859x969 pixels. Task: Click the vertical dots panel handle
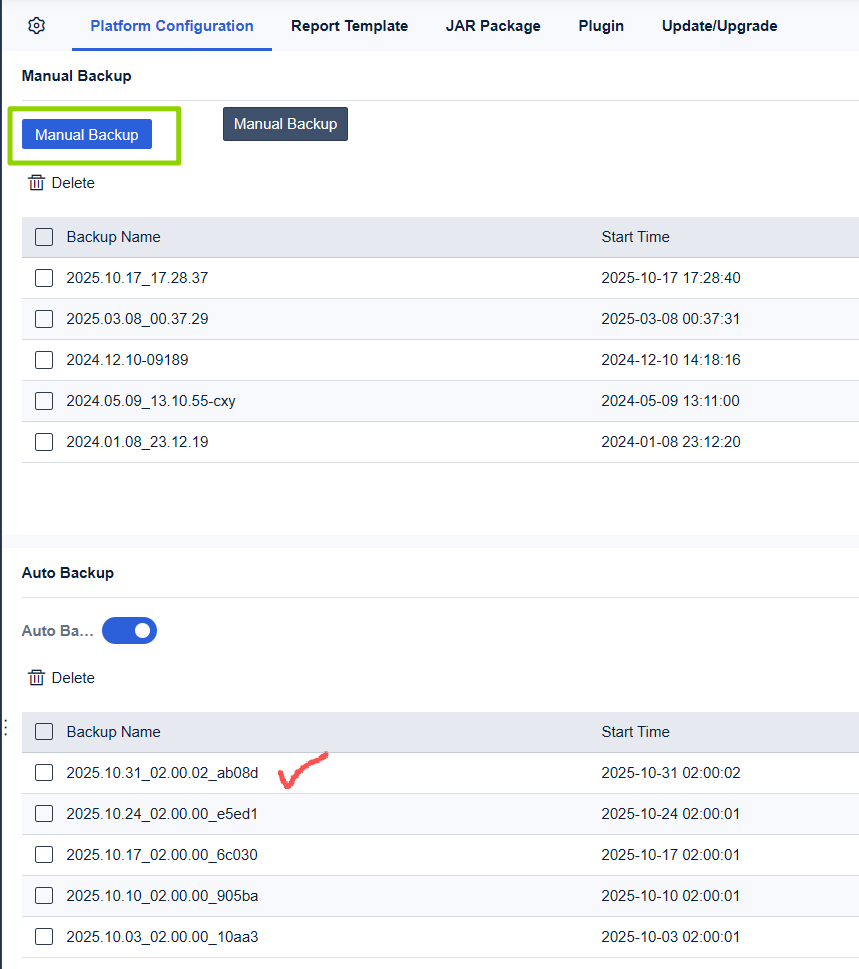[6, 727]
